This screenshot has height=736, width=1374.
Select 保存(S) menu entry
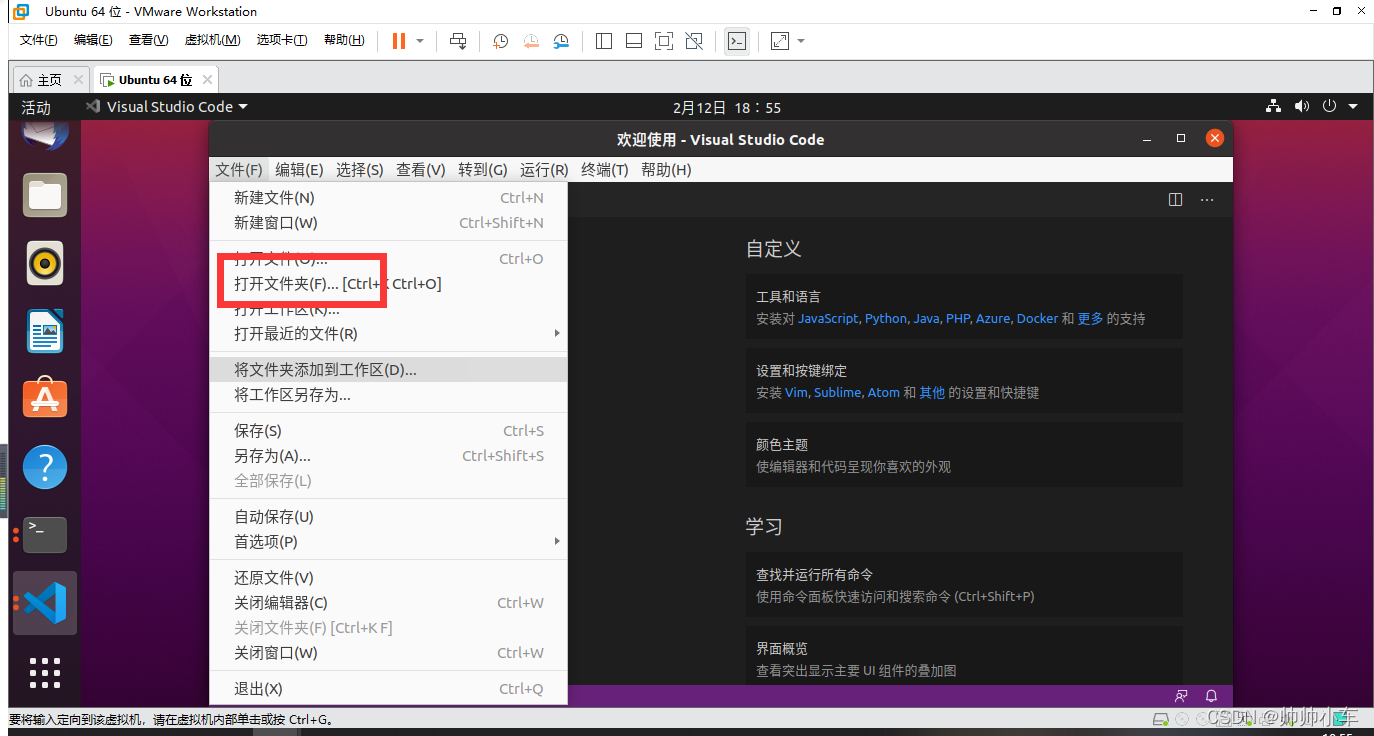coord(388,431)
